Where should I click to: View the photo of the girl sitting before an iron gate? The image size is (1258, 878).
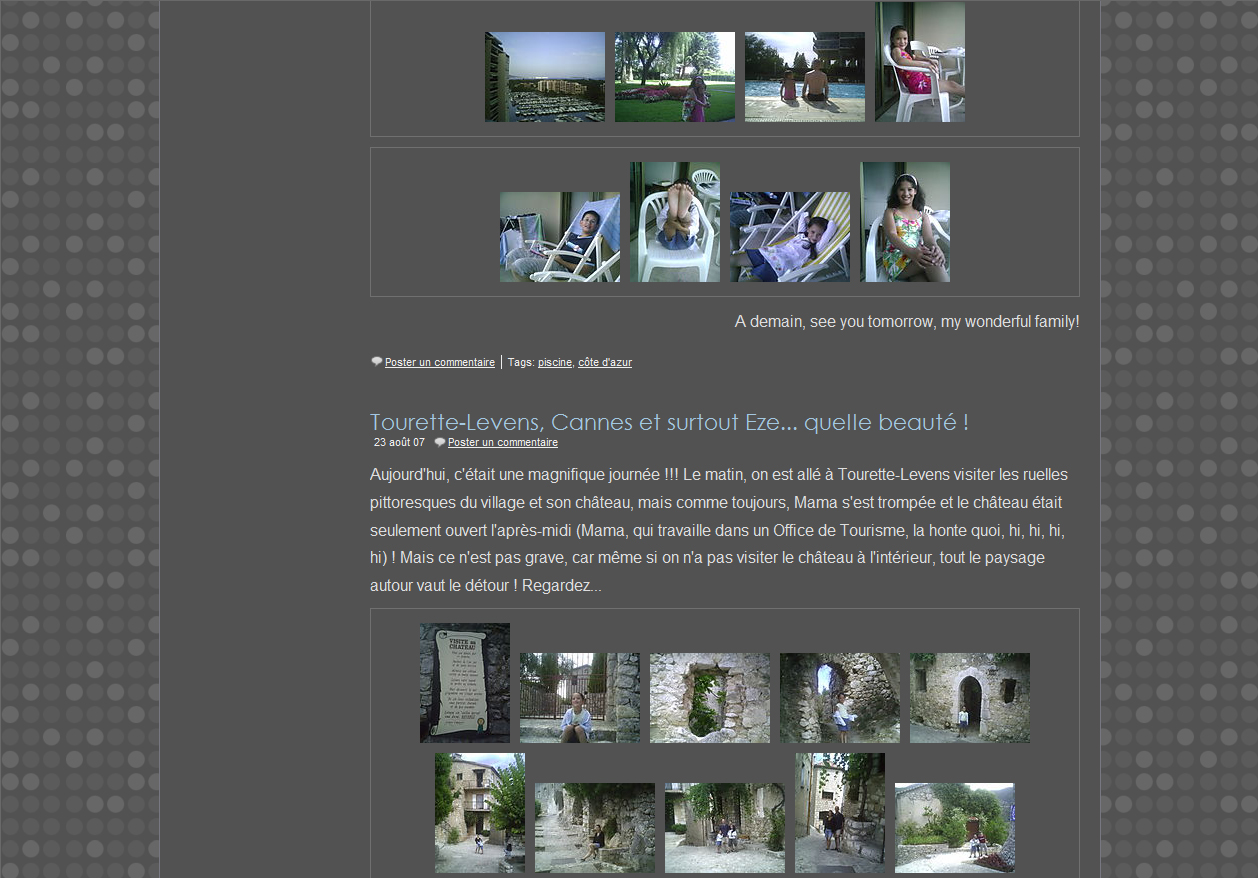(x=579, y=698)
